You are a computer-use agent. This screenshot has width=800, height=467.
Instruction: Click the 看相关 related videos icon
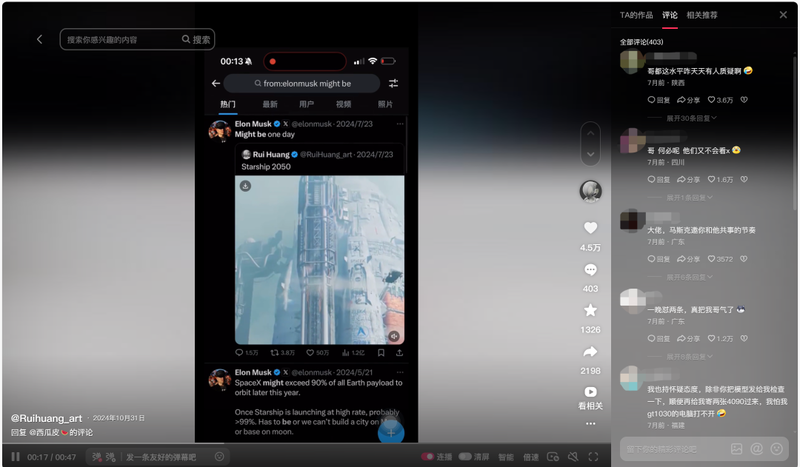tap(590, 392)
